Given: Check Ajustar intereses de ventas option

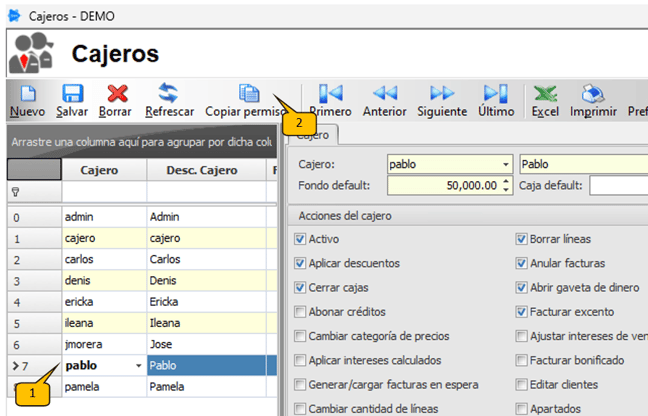Looking at the screenshot, I should tap(522, 336).
